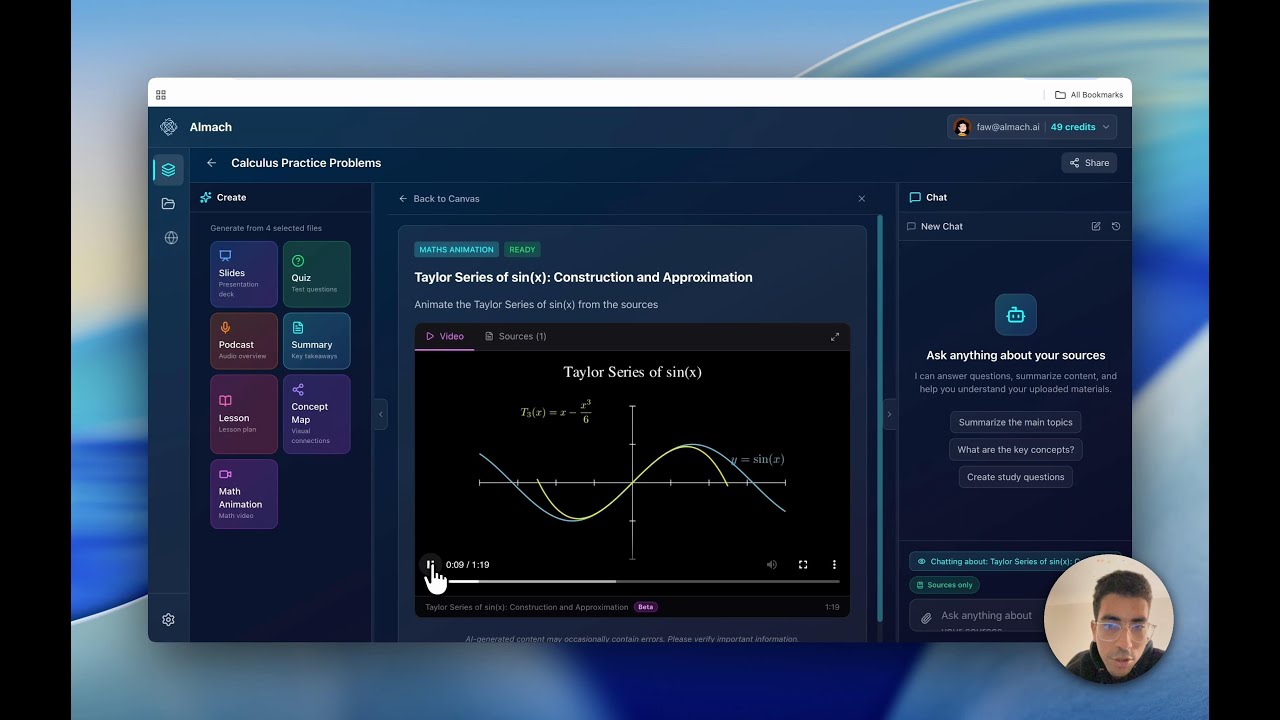Screen dimensions: 1280x720
Task: Click the user avatar picture
Action: tap(962, 127)
